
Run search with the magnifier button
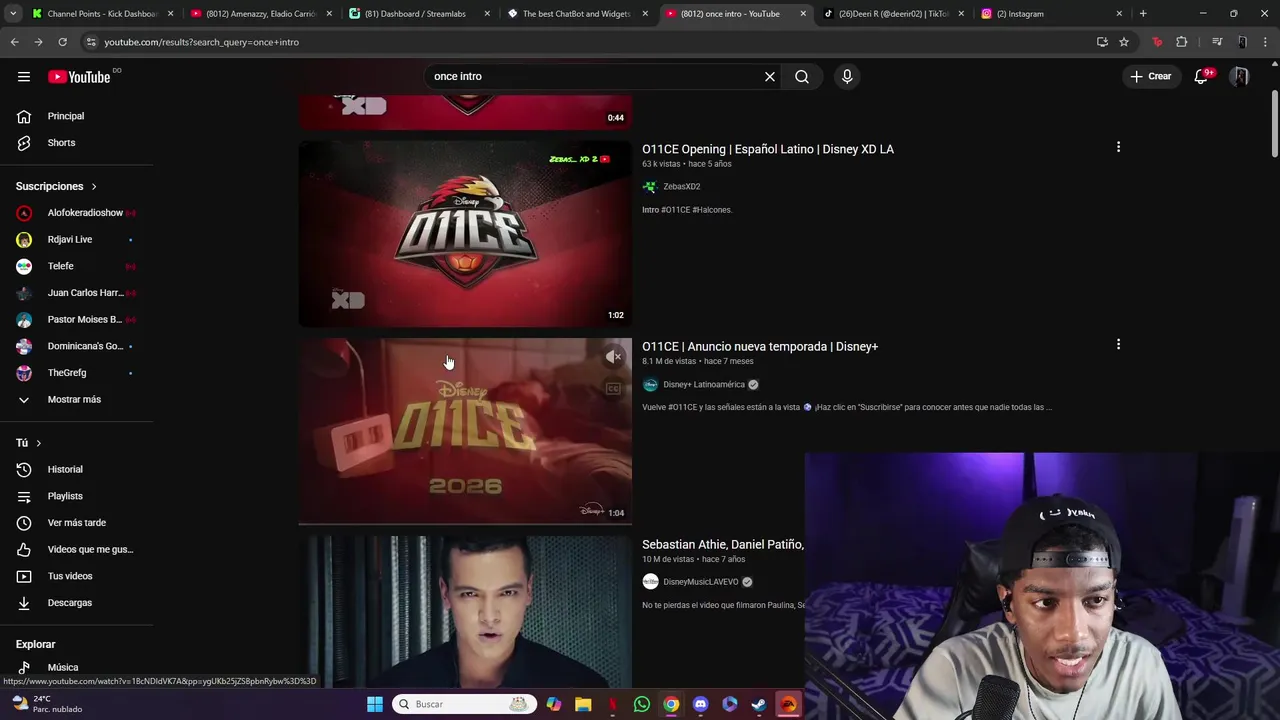[802, 77]
